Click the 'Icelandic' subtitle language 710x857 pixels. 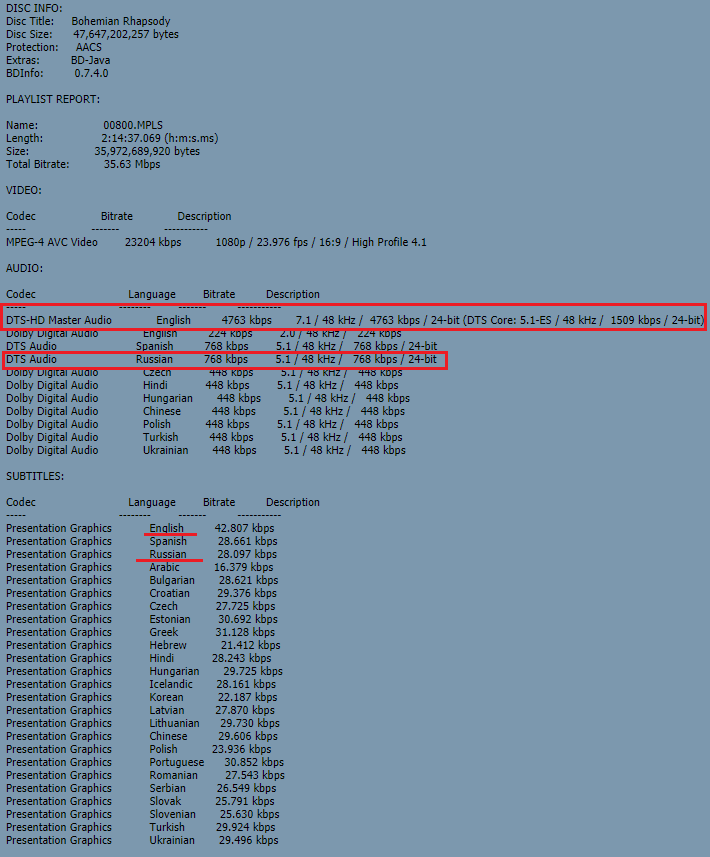[x=171, y=685]
